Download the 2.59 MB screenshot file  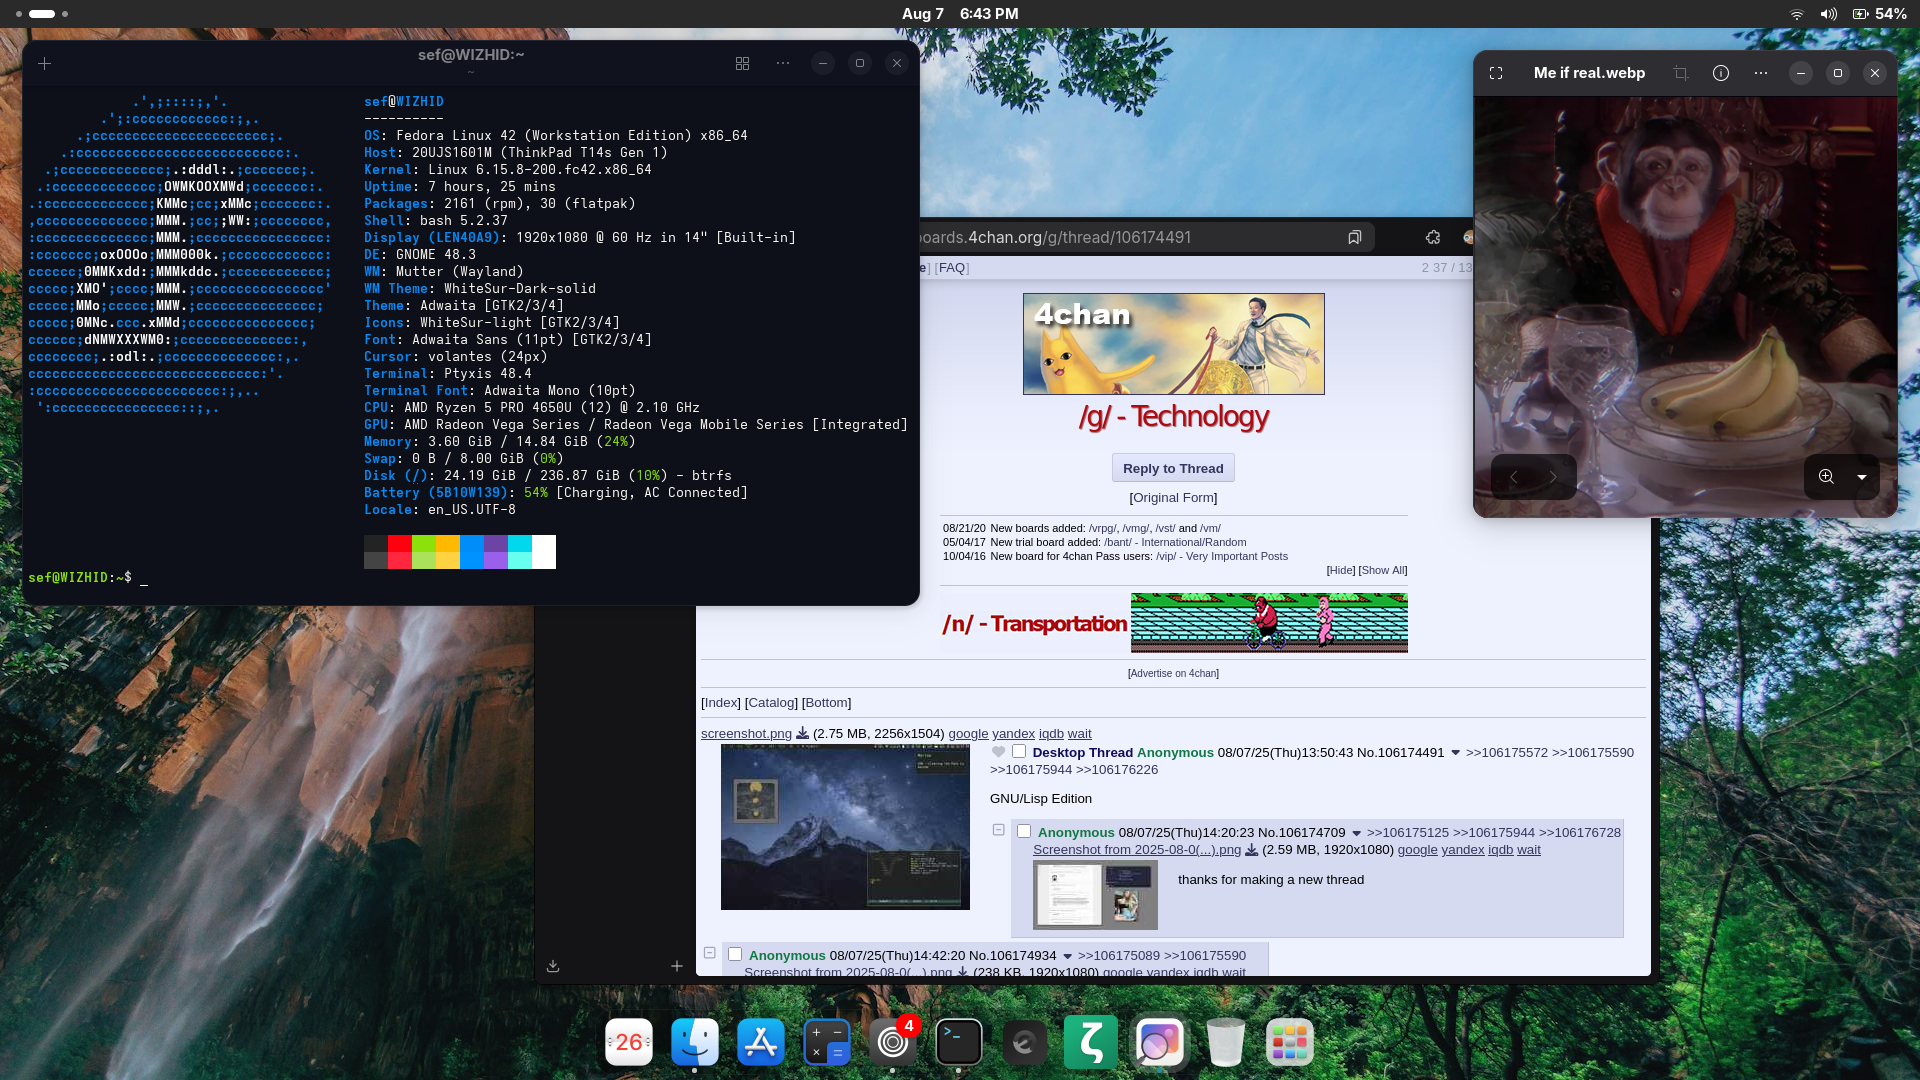[1251, 850]
